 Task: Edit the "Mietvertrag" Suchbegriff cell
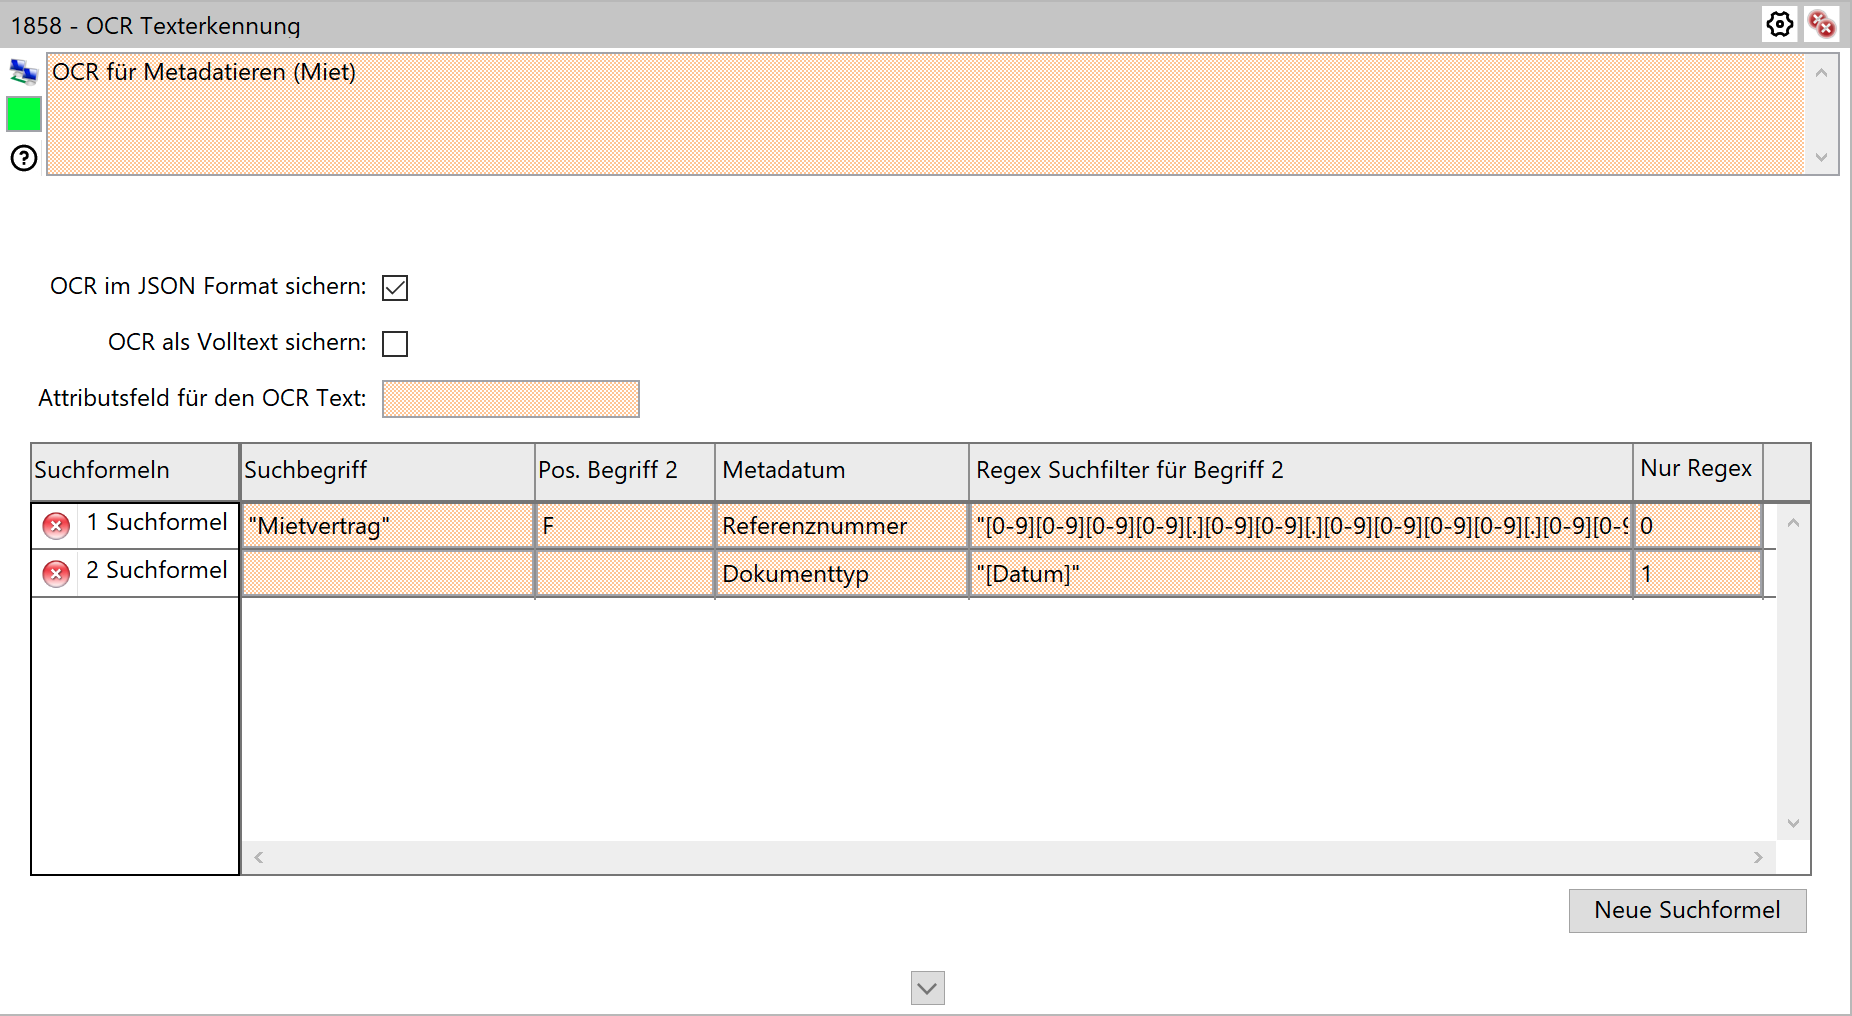point(387,526)
